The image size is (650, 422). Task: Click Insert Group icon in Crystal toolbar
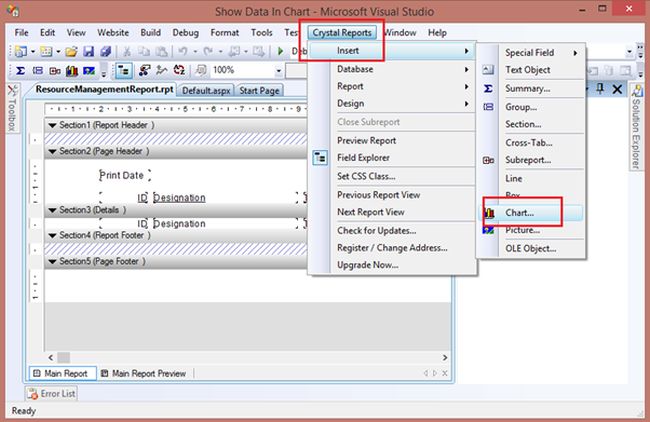point(38,71)
